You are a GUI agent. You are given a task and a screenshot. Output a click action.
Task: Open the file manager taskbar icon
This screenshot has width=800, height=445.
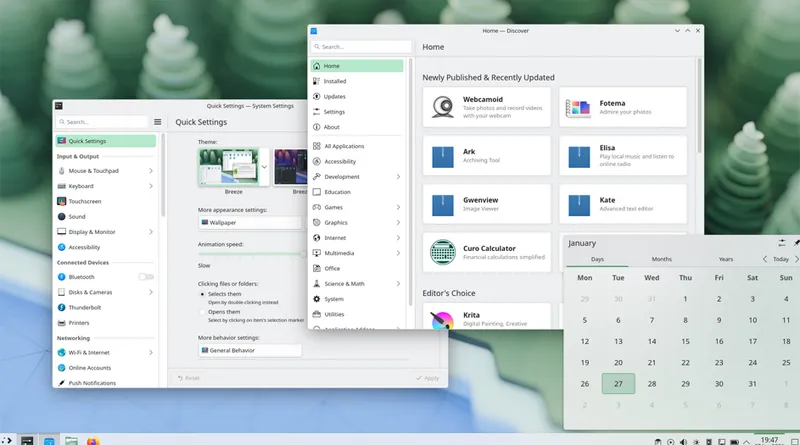point(71,441)
